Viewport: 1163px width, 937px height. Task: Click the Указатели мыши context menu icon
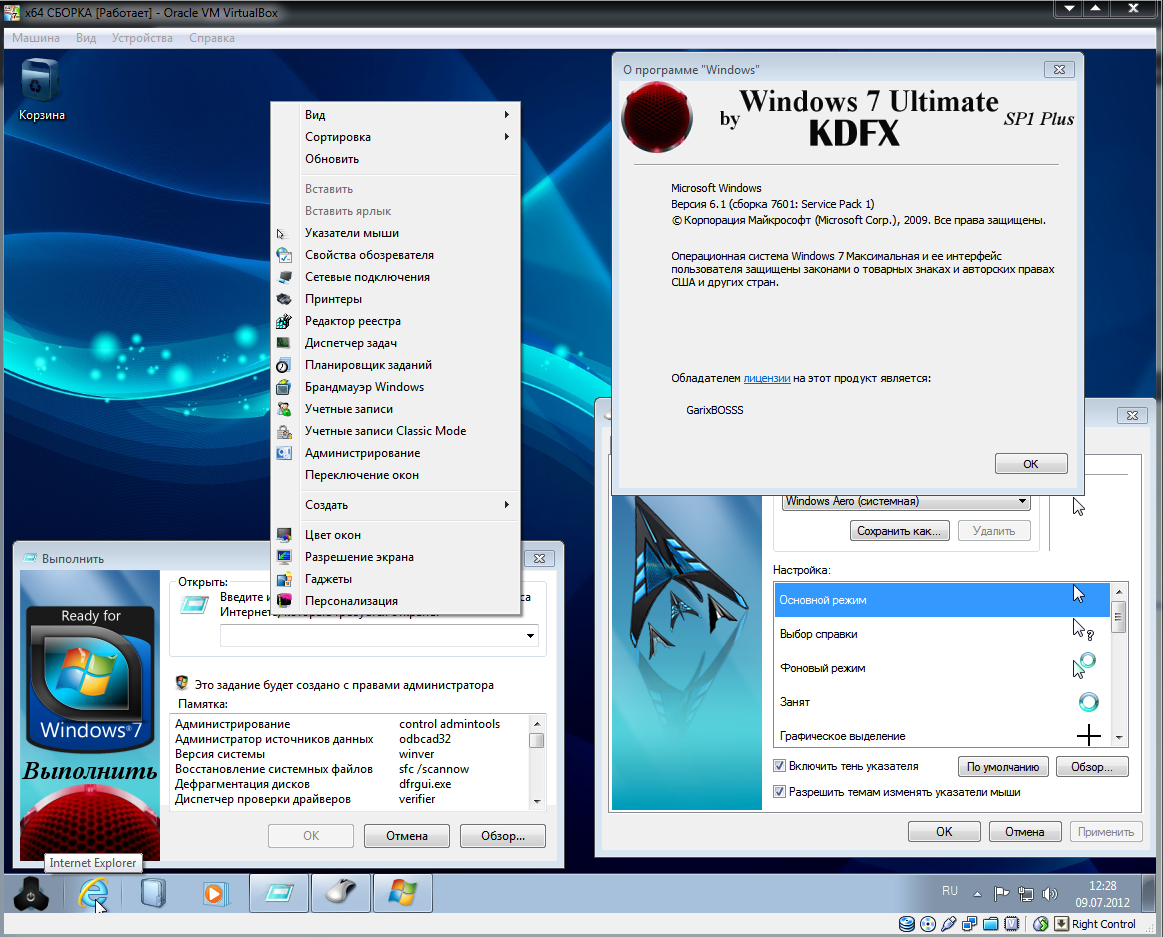click(x=281, y=234)
